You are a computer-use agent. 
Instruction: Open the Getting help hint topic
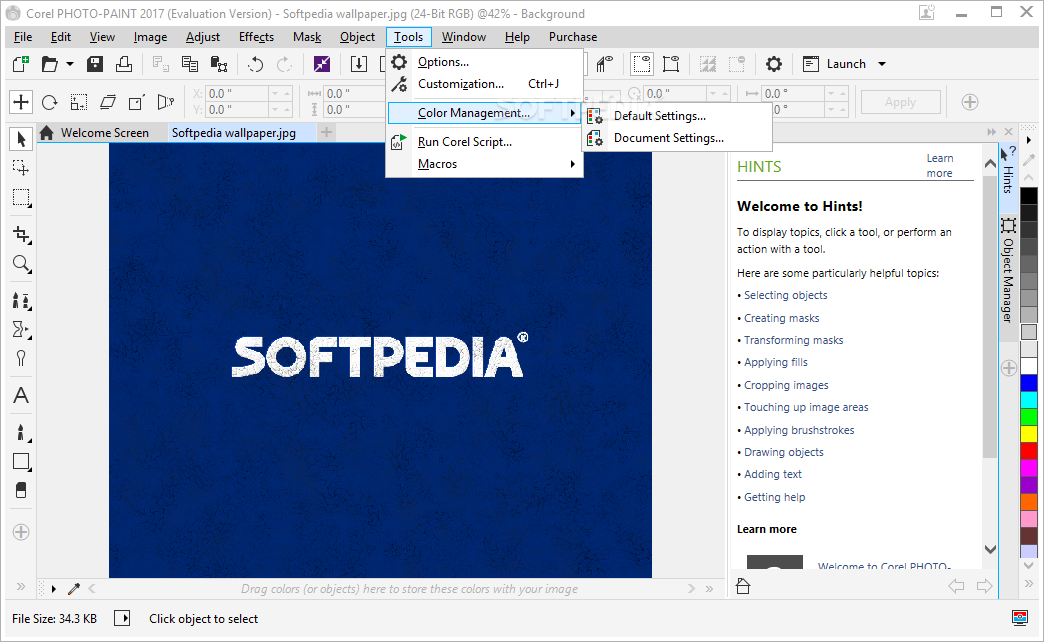[774, 497]
